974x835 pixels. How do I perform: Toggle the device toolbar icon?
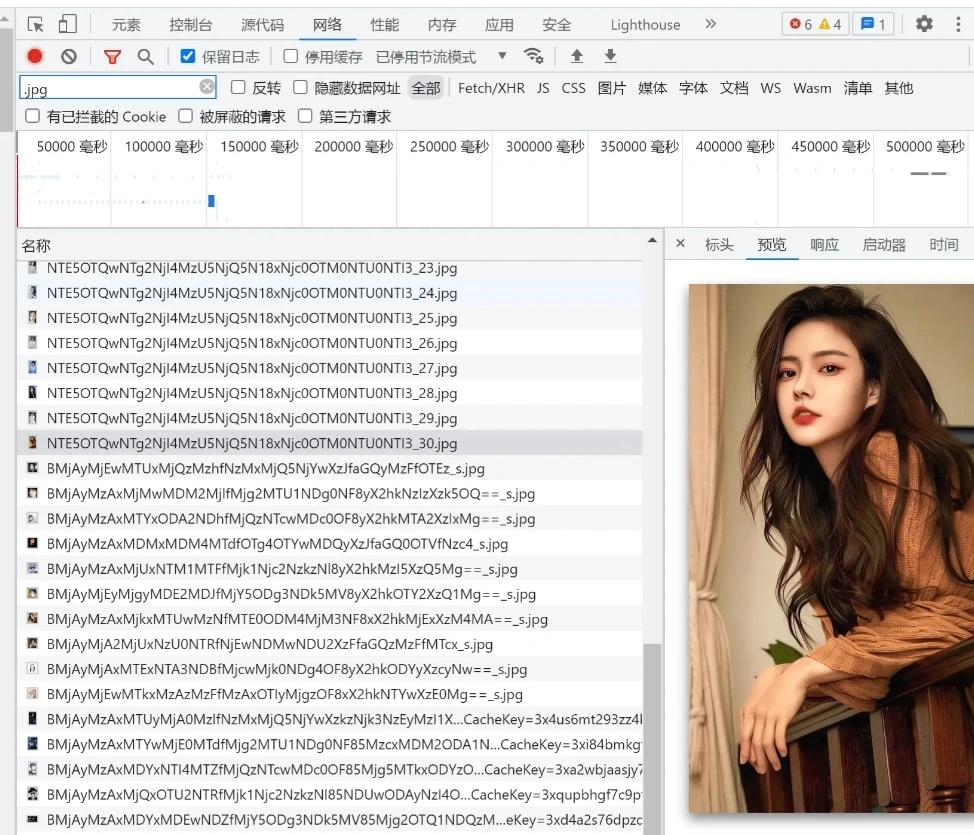pos(67,24)
